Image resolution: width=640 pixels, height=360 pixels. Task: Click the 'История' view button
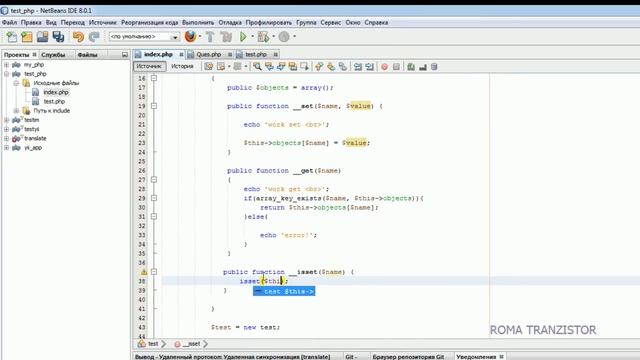coord(182,66)
